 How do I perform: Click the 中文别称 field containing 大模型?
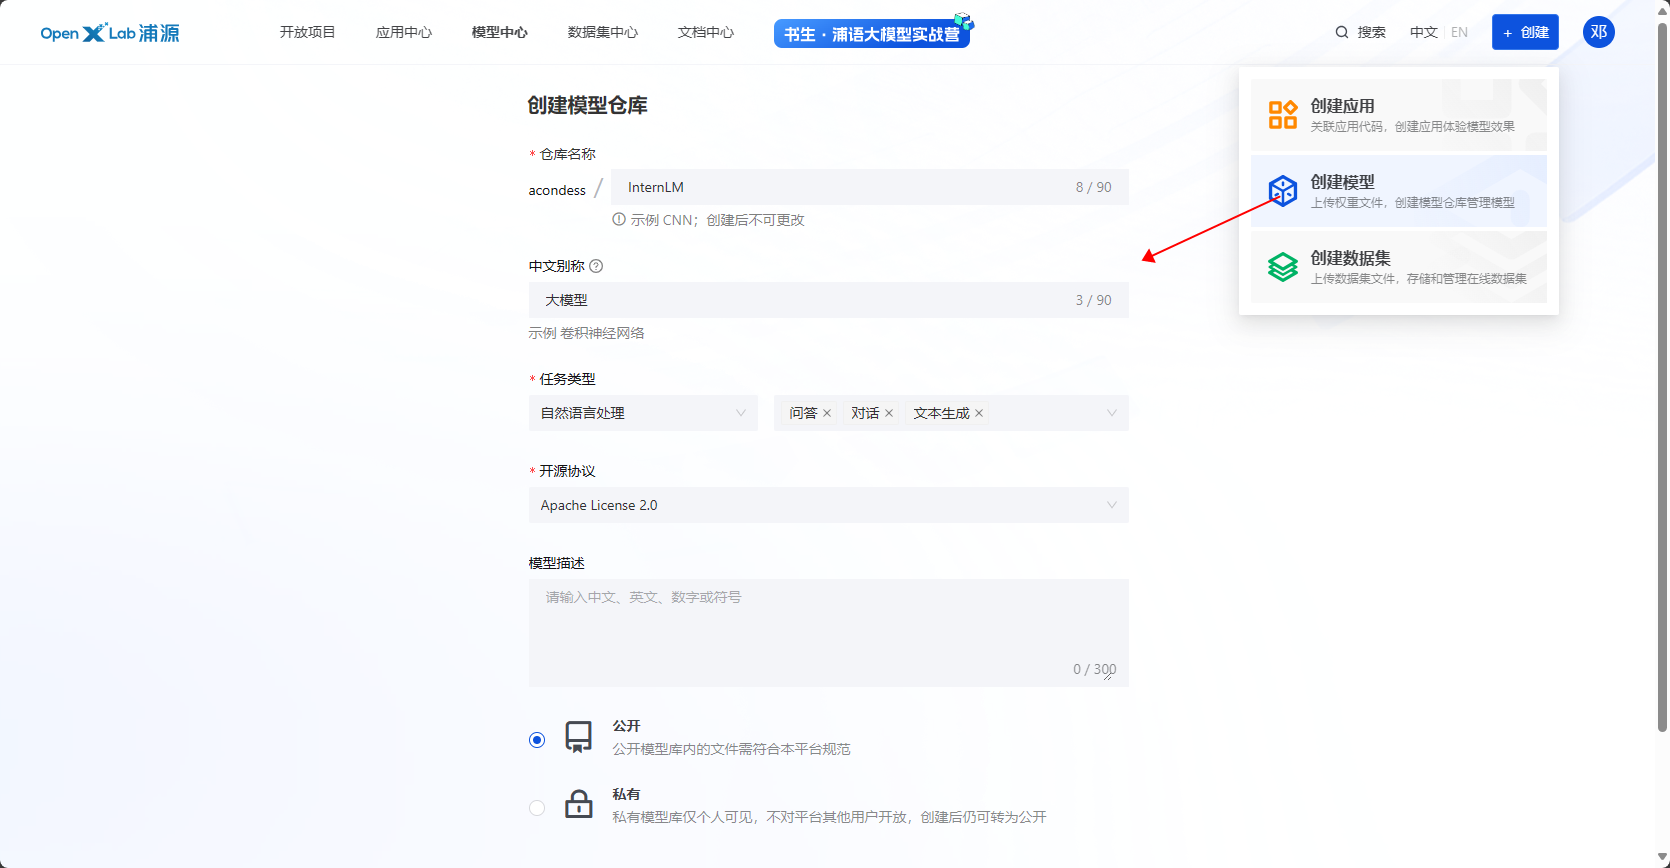pyautogui.click(x=828, y=300)
